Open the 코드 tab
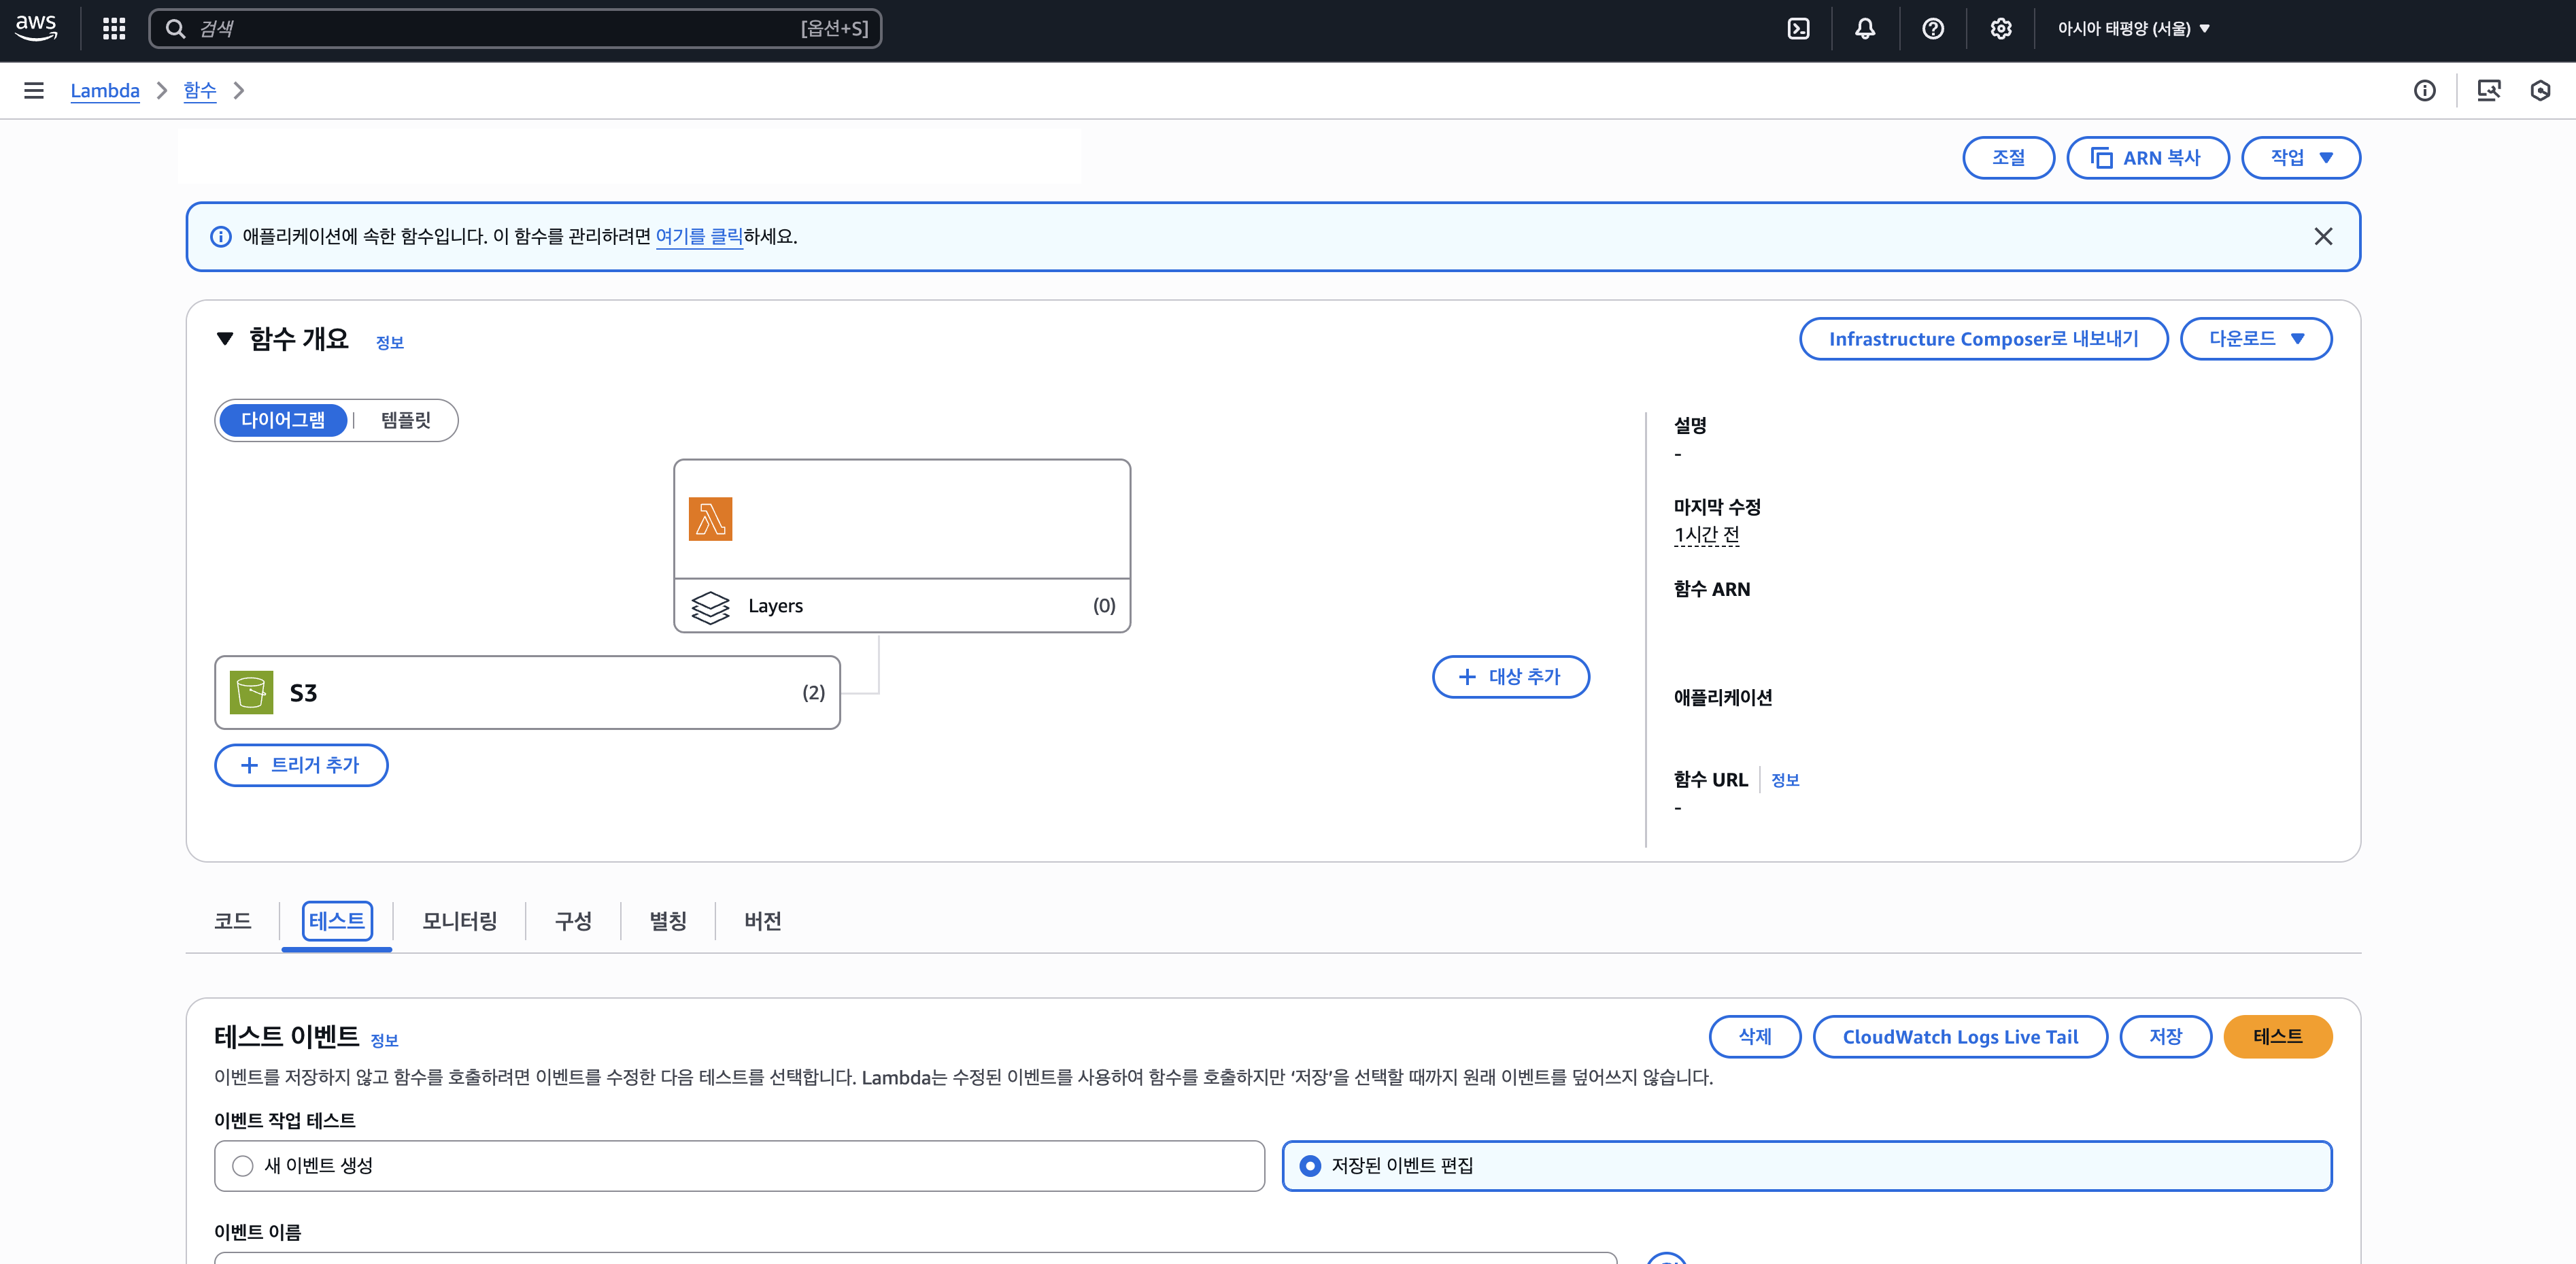 click(x=233, y=921)
